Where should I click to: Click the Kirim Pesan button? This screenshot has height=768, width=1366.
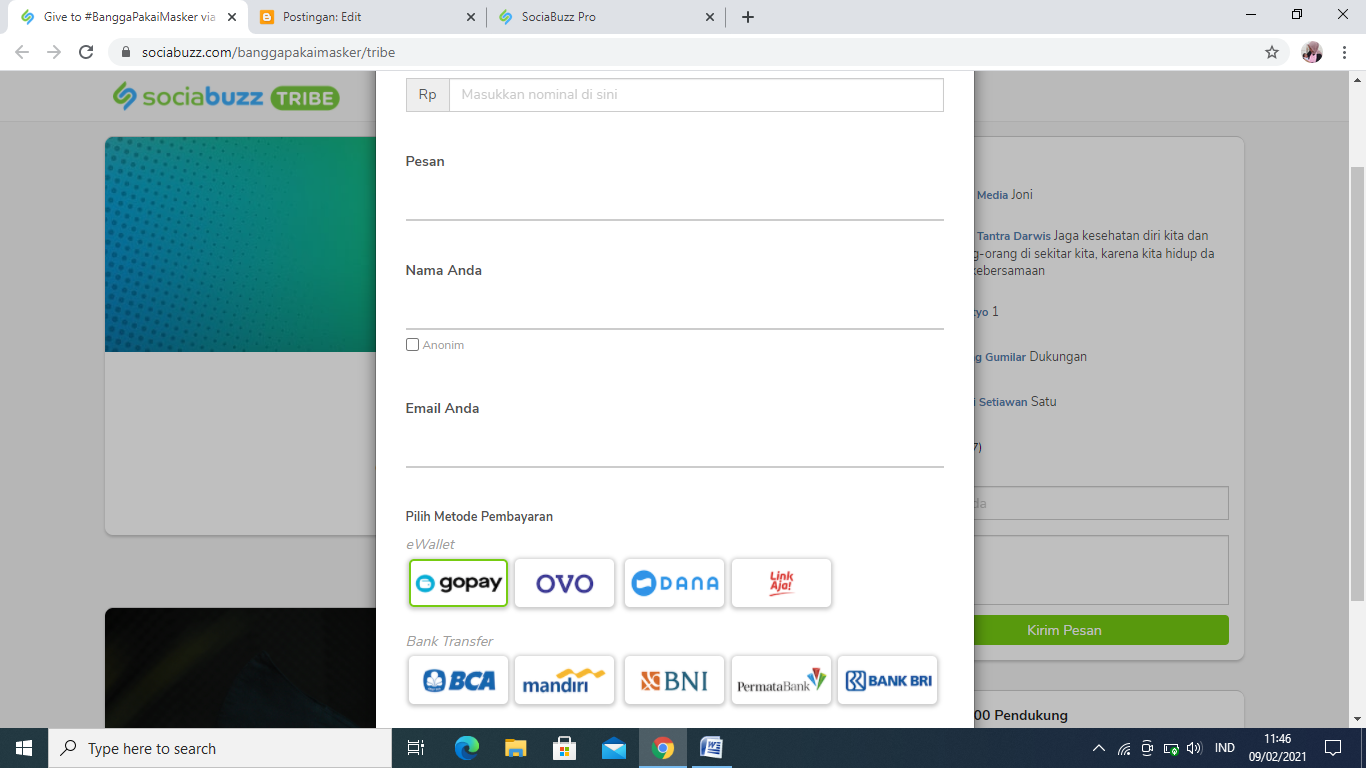tap(1064, 630)
